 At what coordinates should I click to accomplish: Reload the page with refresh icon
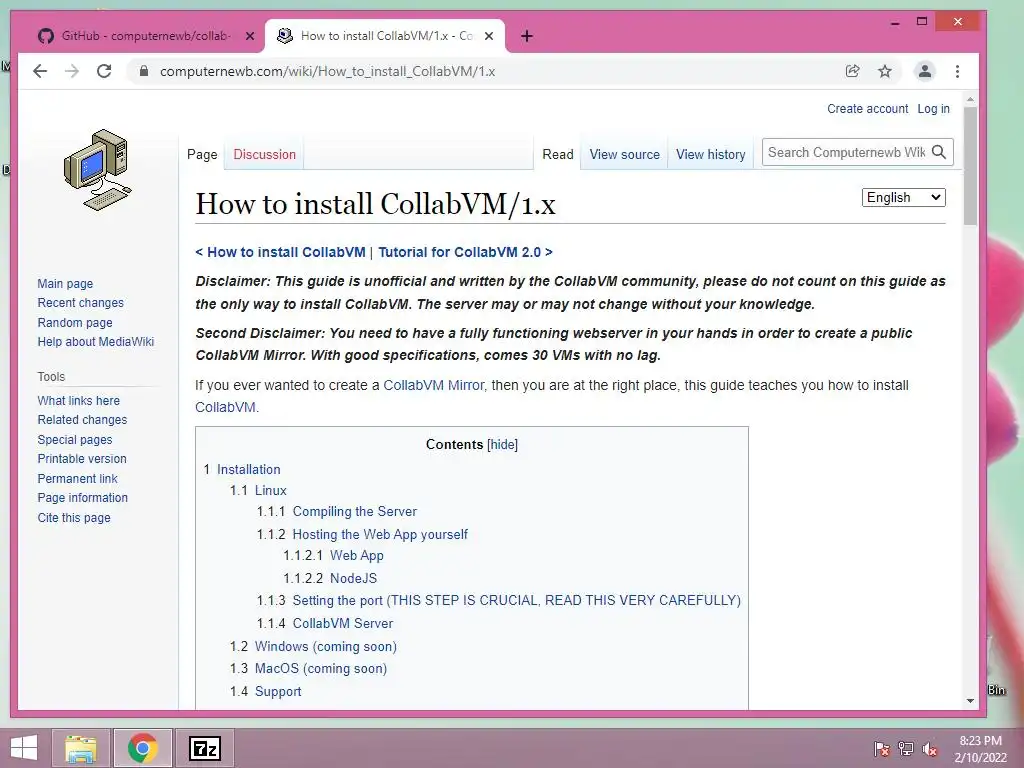point(104,71)
